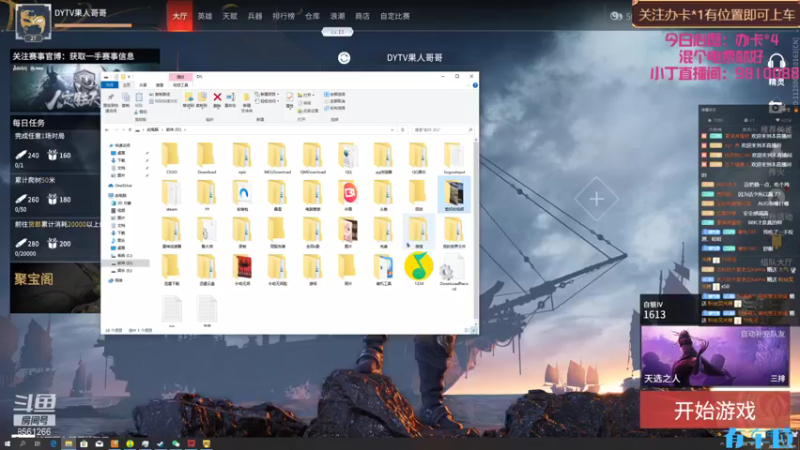Switch to the Explorer large icons view button
800x450 pixels.
tap(474, 330)
